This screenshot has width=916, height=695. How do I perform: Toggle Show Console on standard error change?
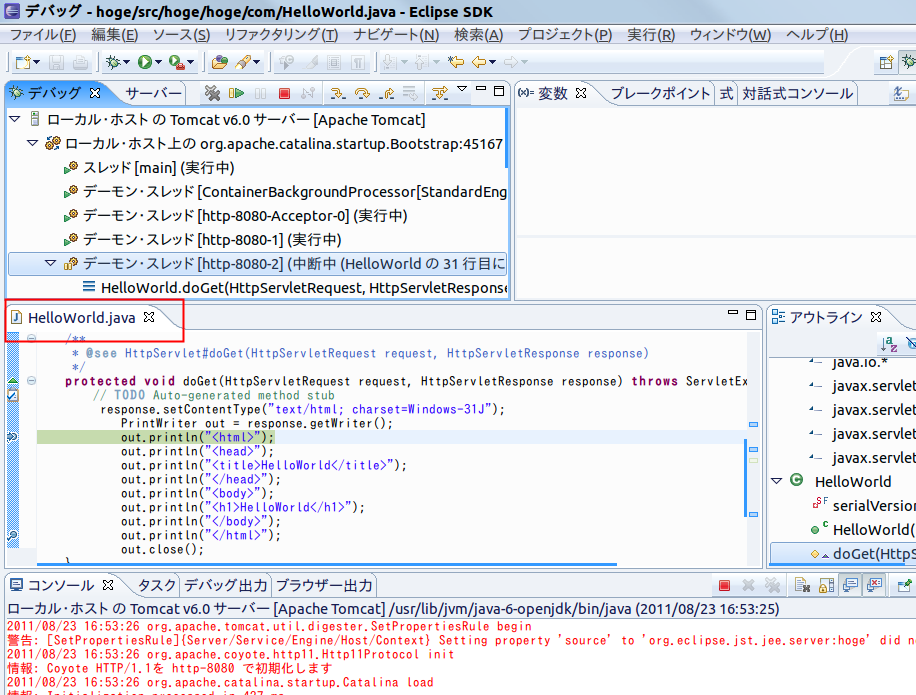coord(875,585)
